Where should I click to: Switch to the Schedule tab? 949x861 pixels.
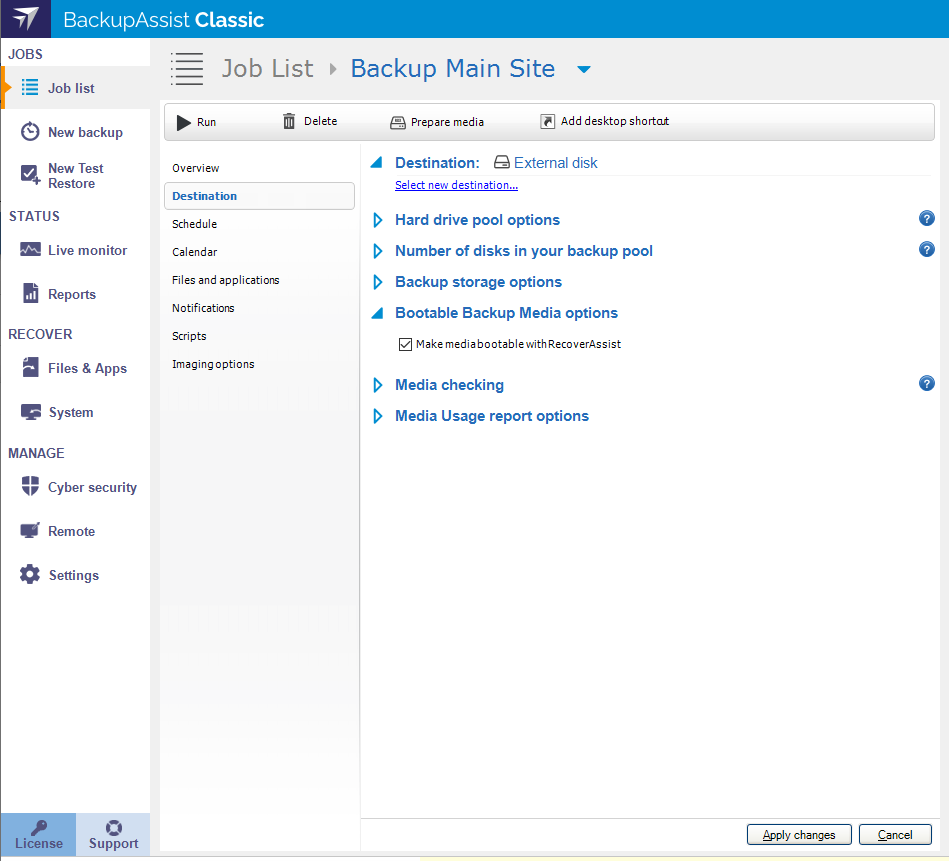(194, 224)
